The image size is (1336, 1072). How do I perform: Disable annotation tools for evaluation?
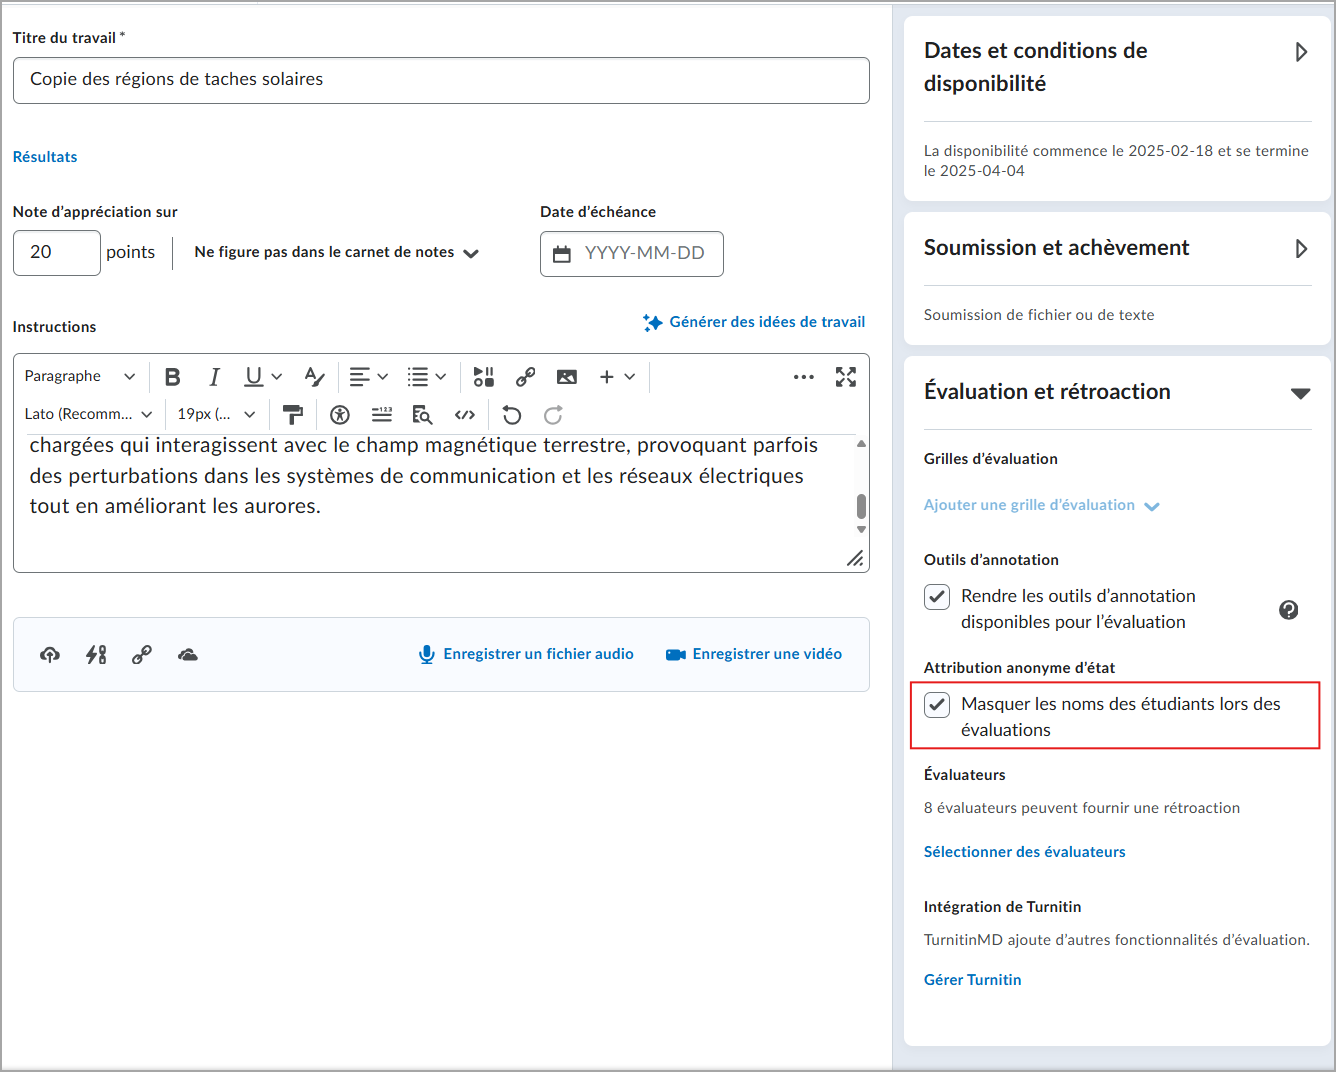click(937, 596)
